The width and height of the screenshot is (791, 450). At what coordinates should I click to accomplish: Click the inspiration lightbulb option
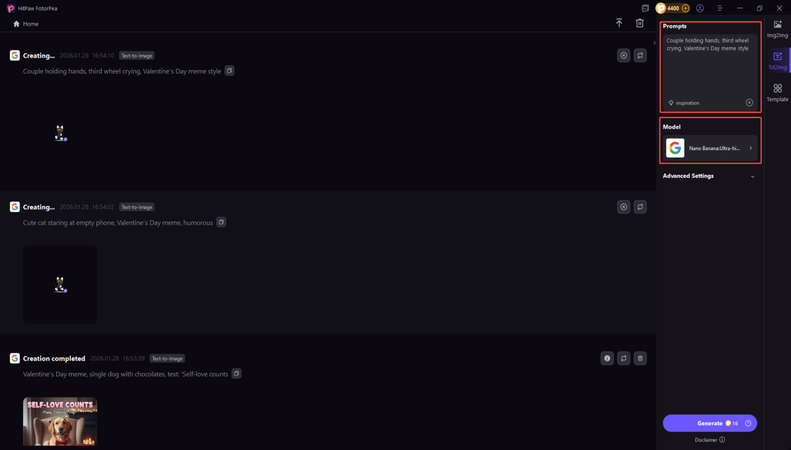684,103
